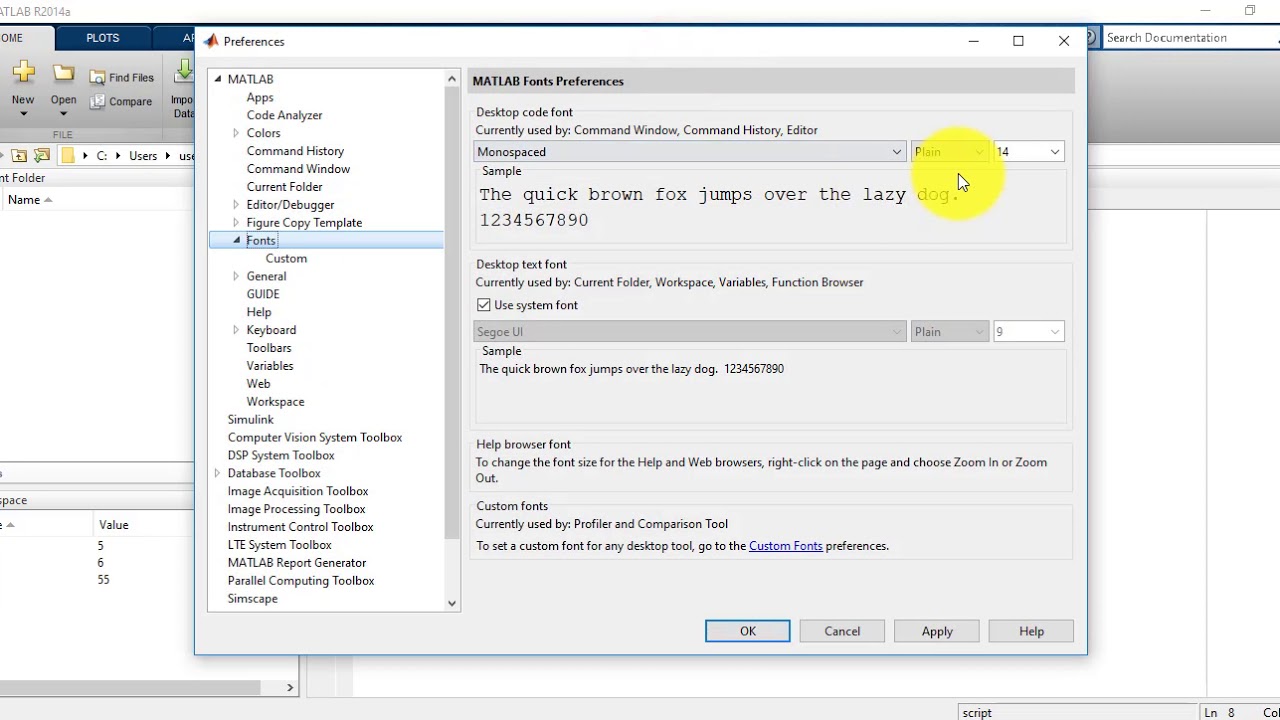The width and height of the screenshot is (1280, 720).
Task: Select Command History in preferences tree
Action: (295, 151)
